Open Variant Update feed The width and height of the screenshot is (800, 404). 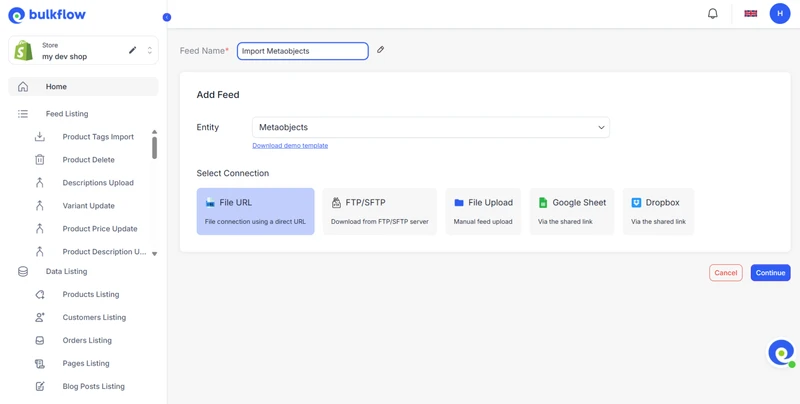(88, 206)
